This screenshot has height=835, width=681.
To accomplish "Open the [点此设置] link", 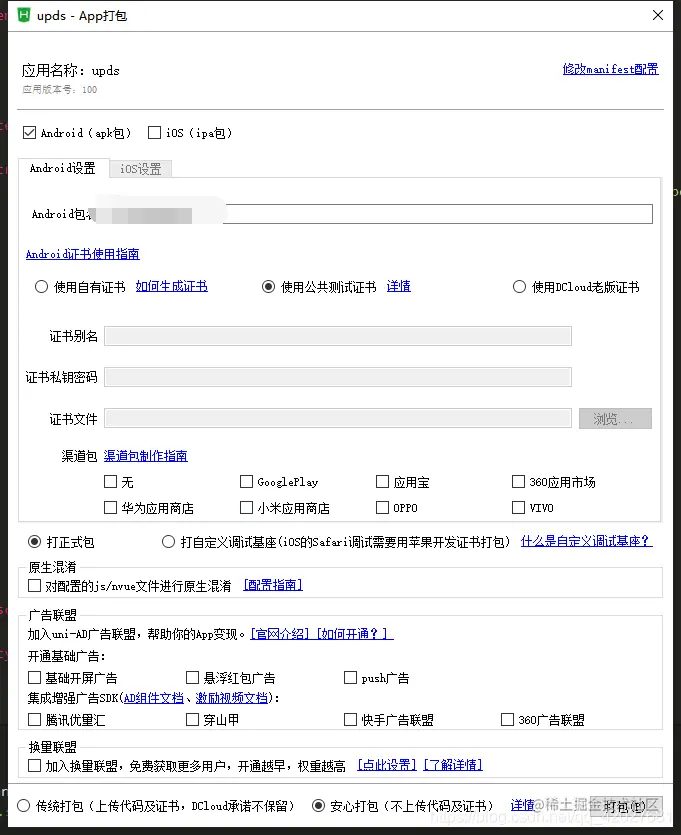I will [387, 765].
